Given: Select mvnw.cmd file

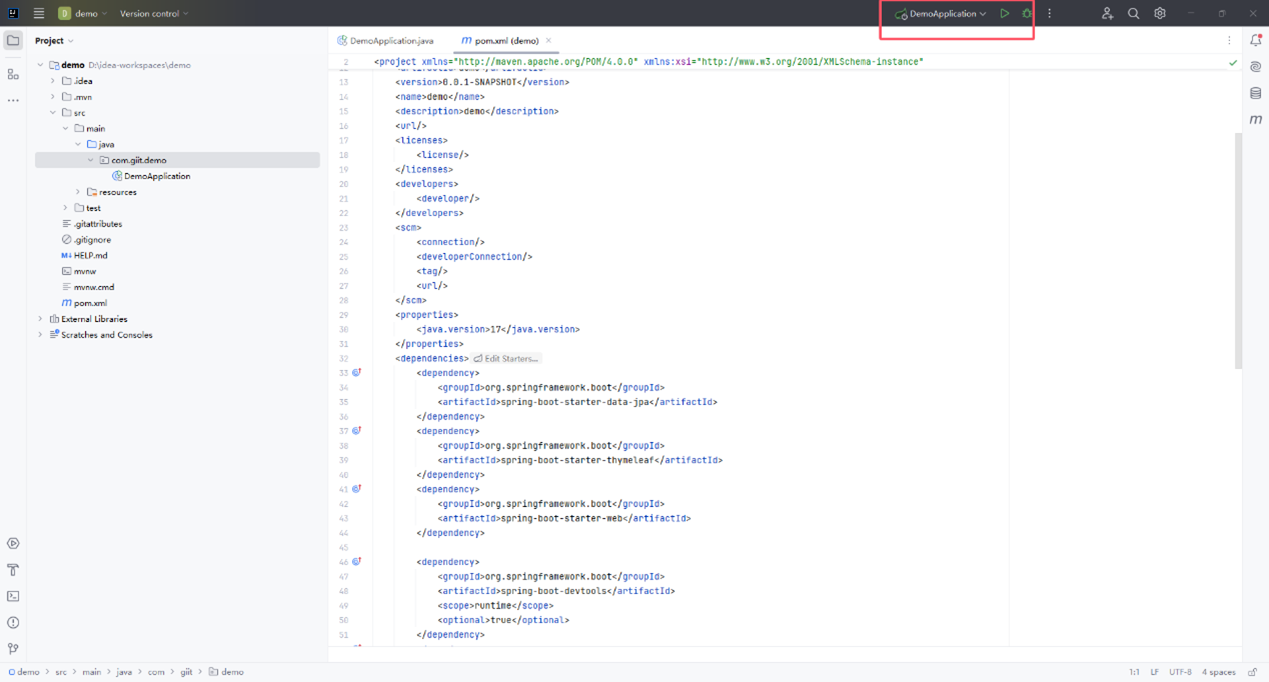Looking at the screenshot, I should (x=88, y=287).
